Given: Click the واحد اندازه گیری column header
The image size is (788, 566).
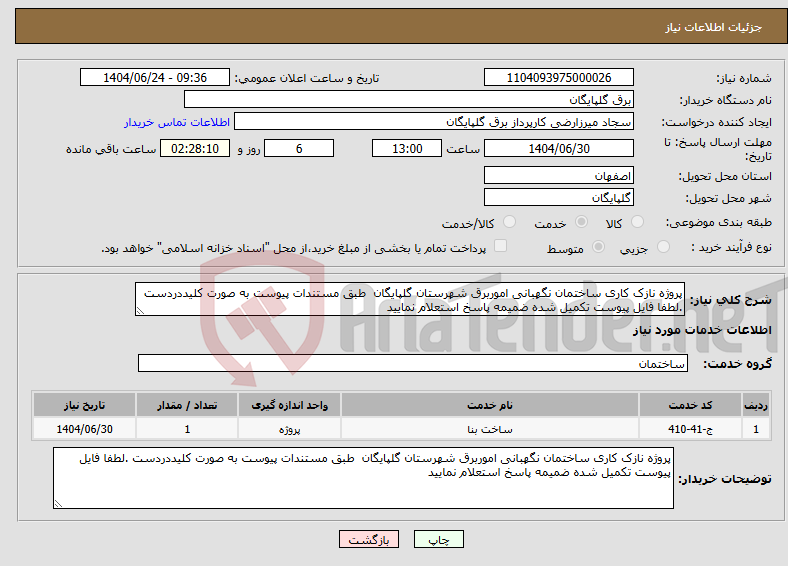Looking at the screenshot, I should click(x=289, y=405).
